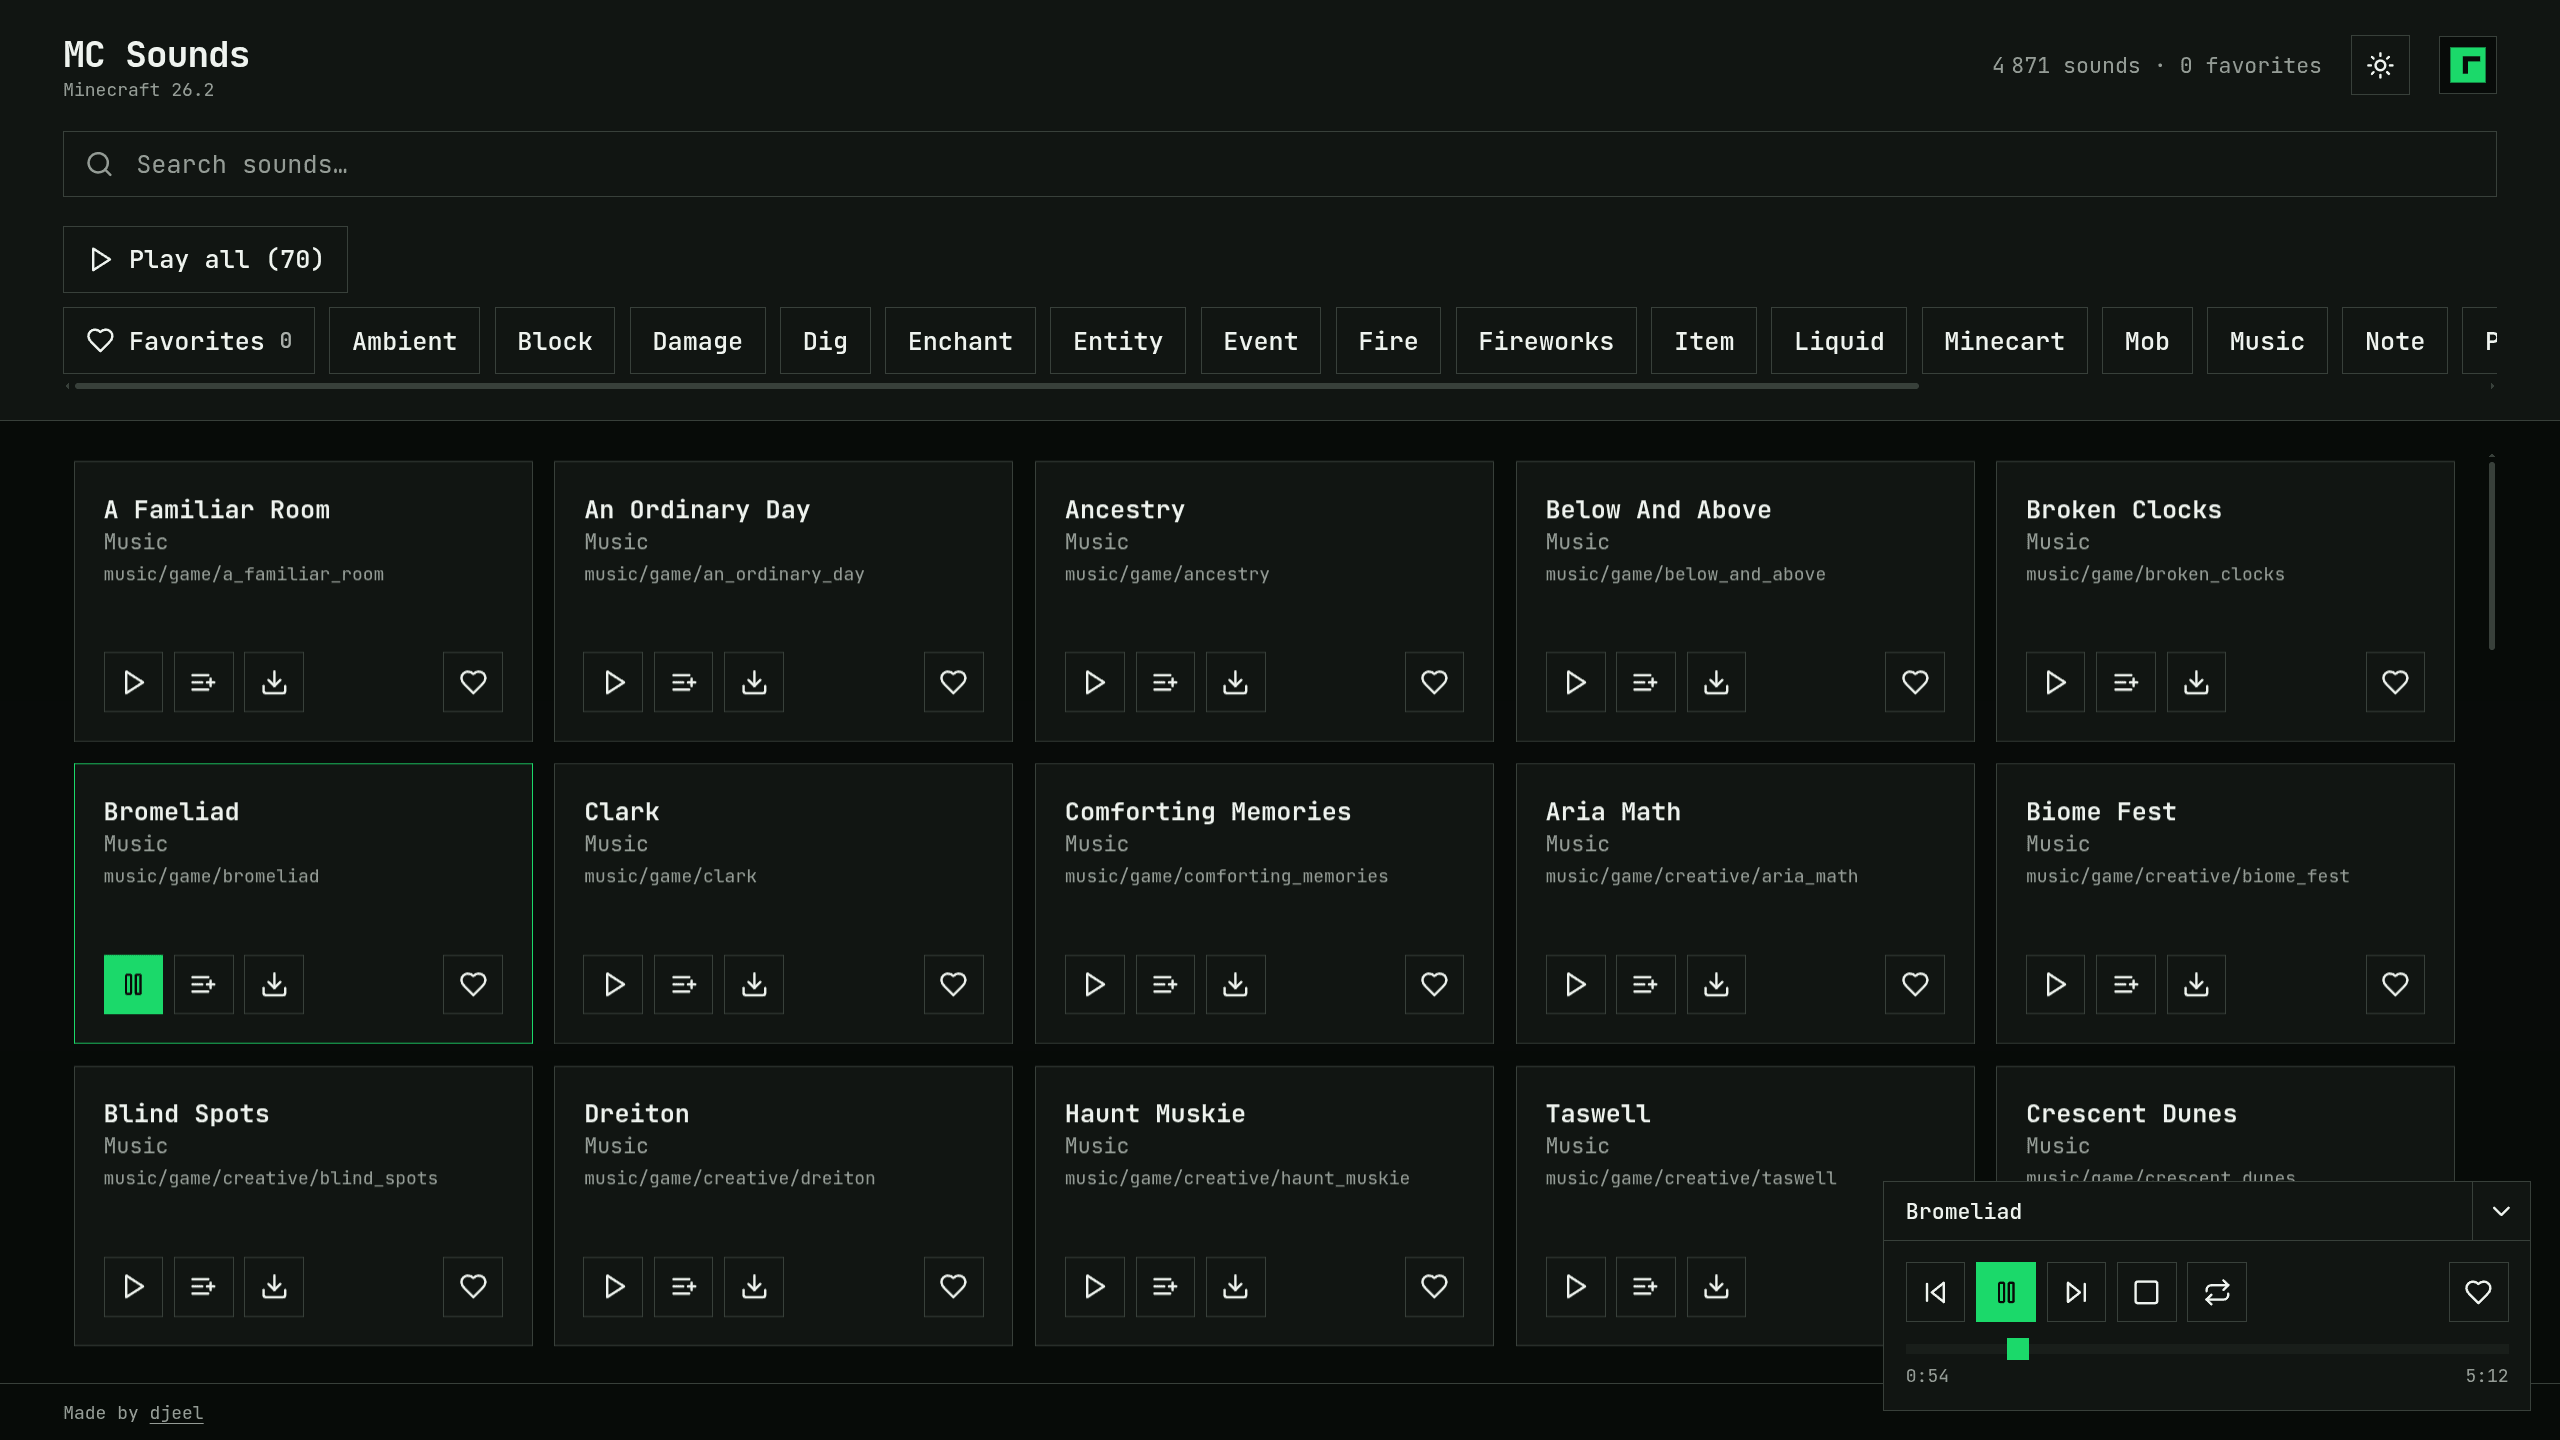Viewport: 2560px width, 1440px height.
Task: Select the Note category filter
Action: point(2394,341)
